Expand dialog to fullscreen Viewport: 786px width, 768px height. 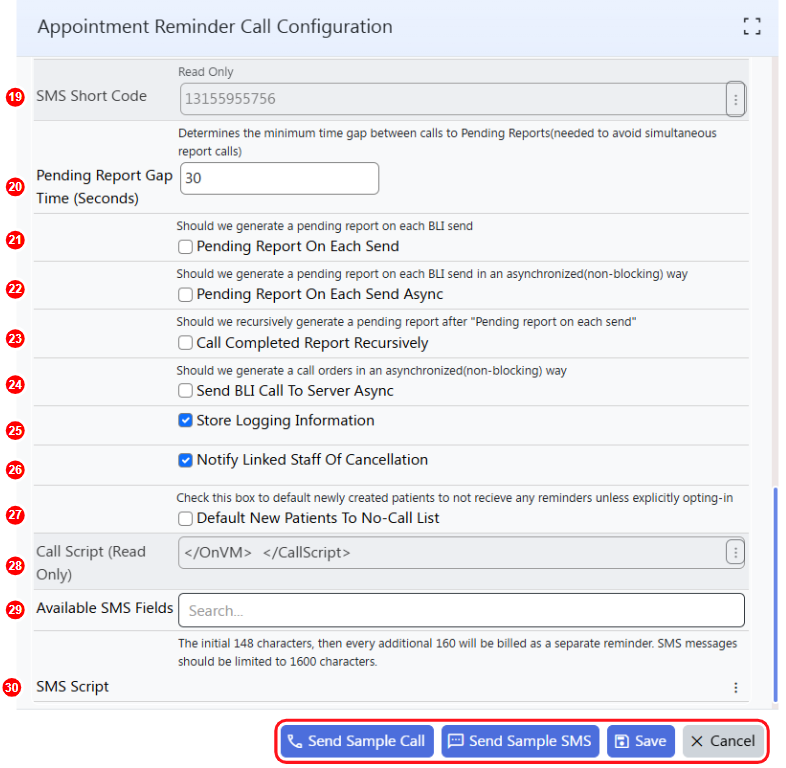pos(751,26)
